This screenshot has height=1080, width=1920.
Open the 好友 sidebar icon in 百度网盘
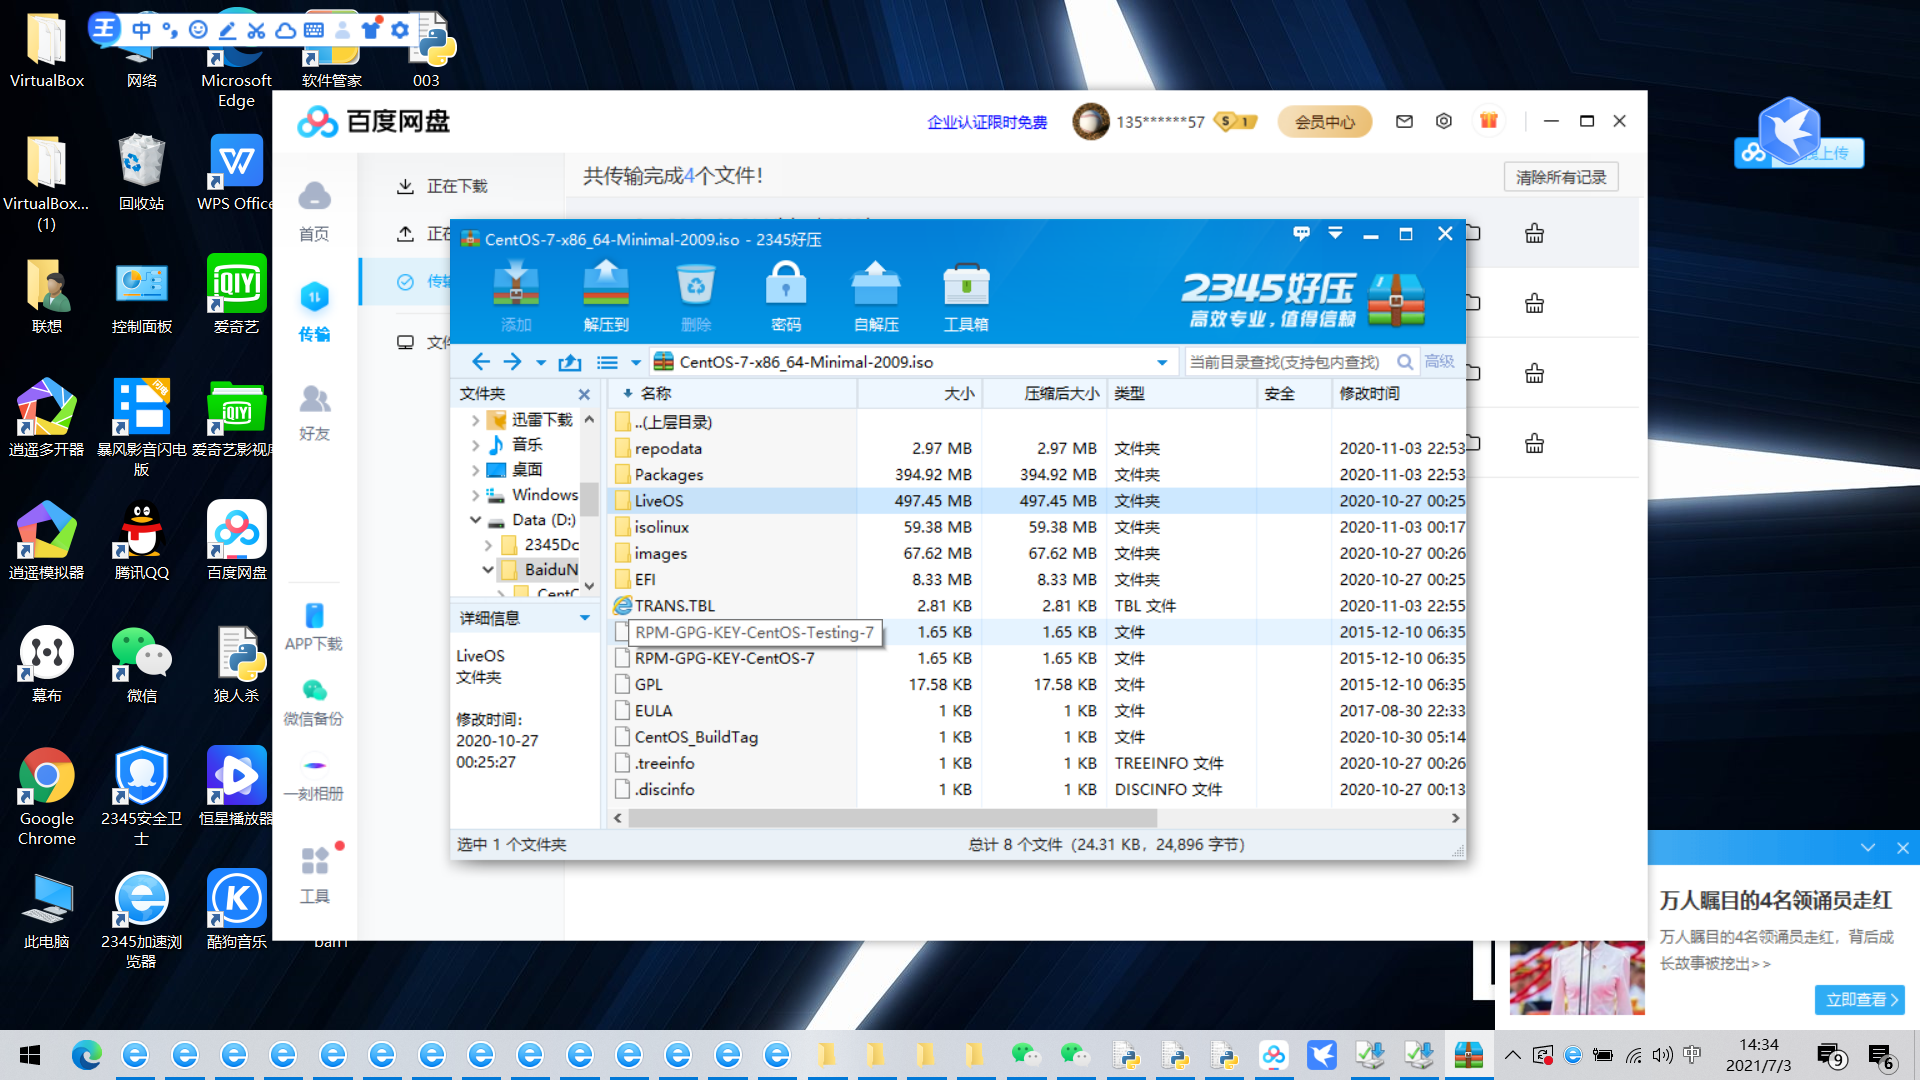(x=314, y=412)
